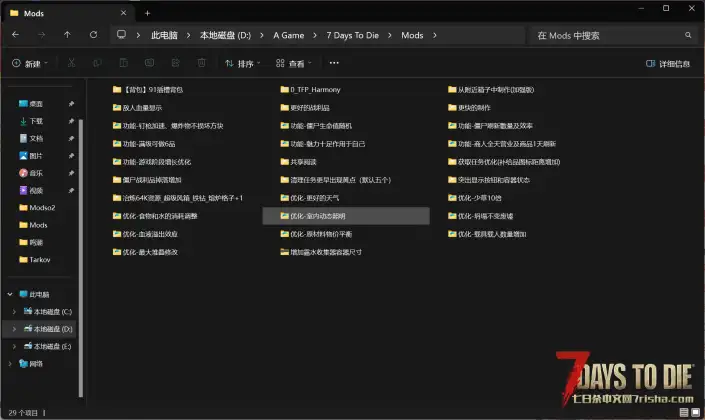The width and height of the screenshot is (705, 420).
Task: Select the 更快的制作 folder
Action: tap(469, 107)
